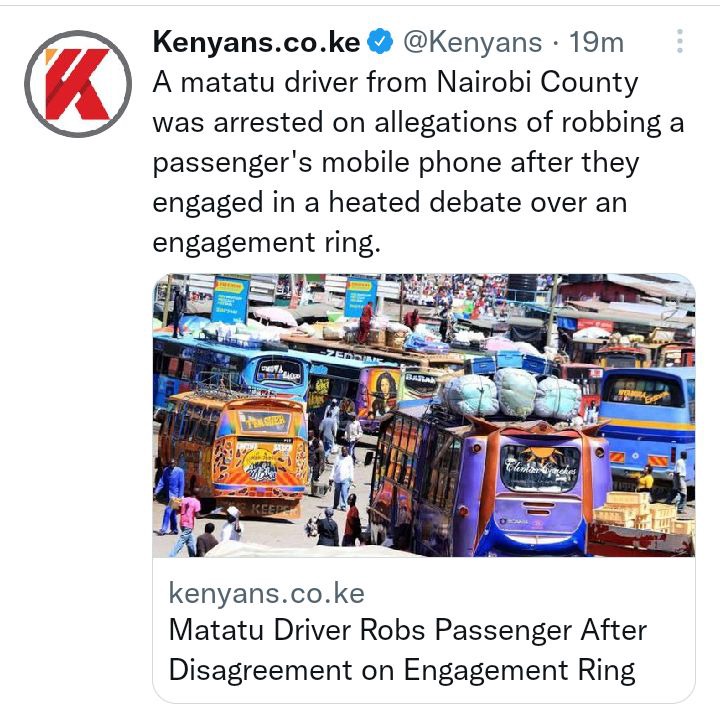Click the "Nairobi County" words in tweet

[537, 82]
